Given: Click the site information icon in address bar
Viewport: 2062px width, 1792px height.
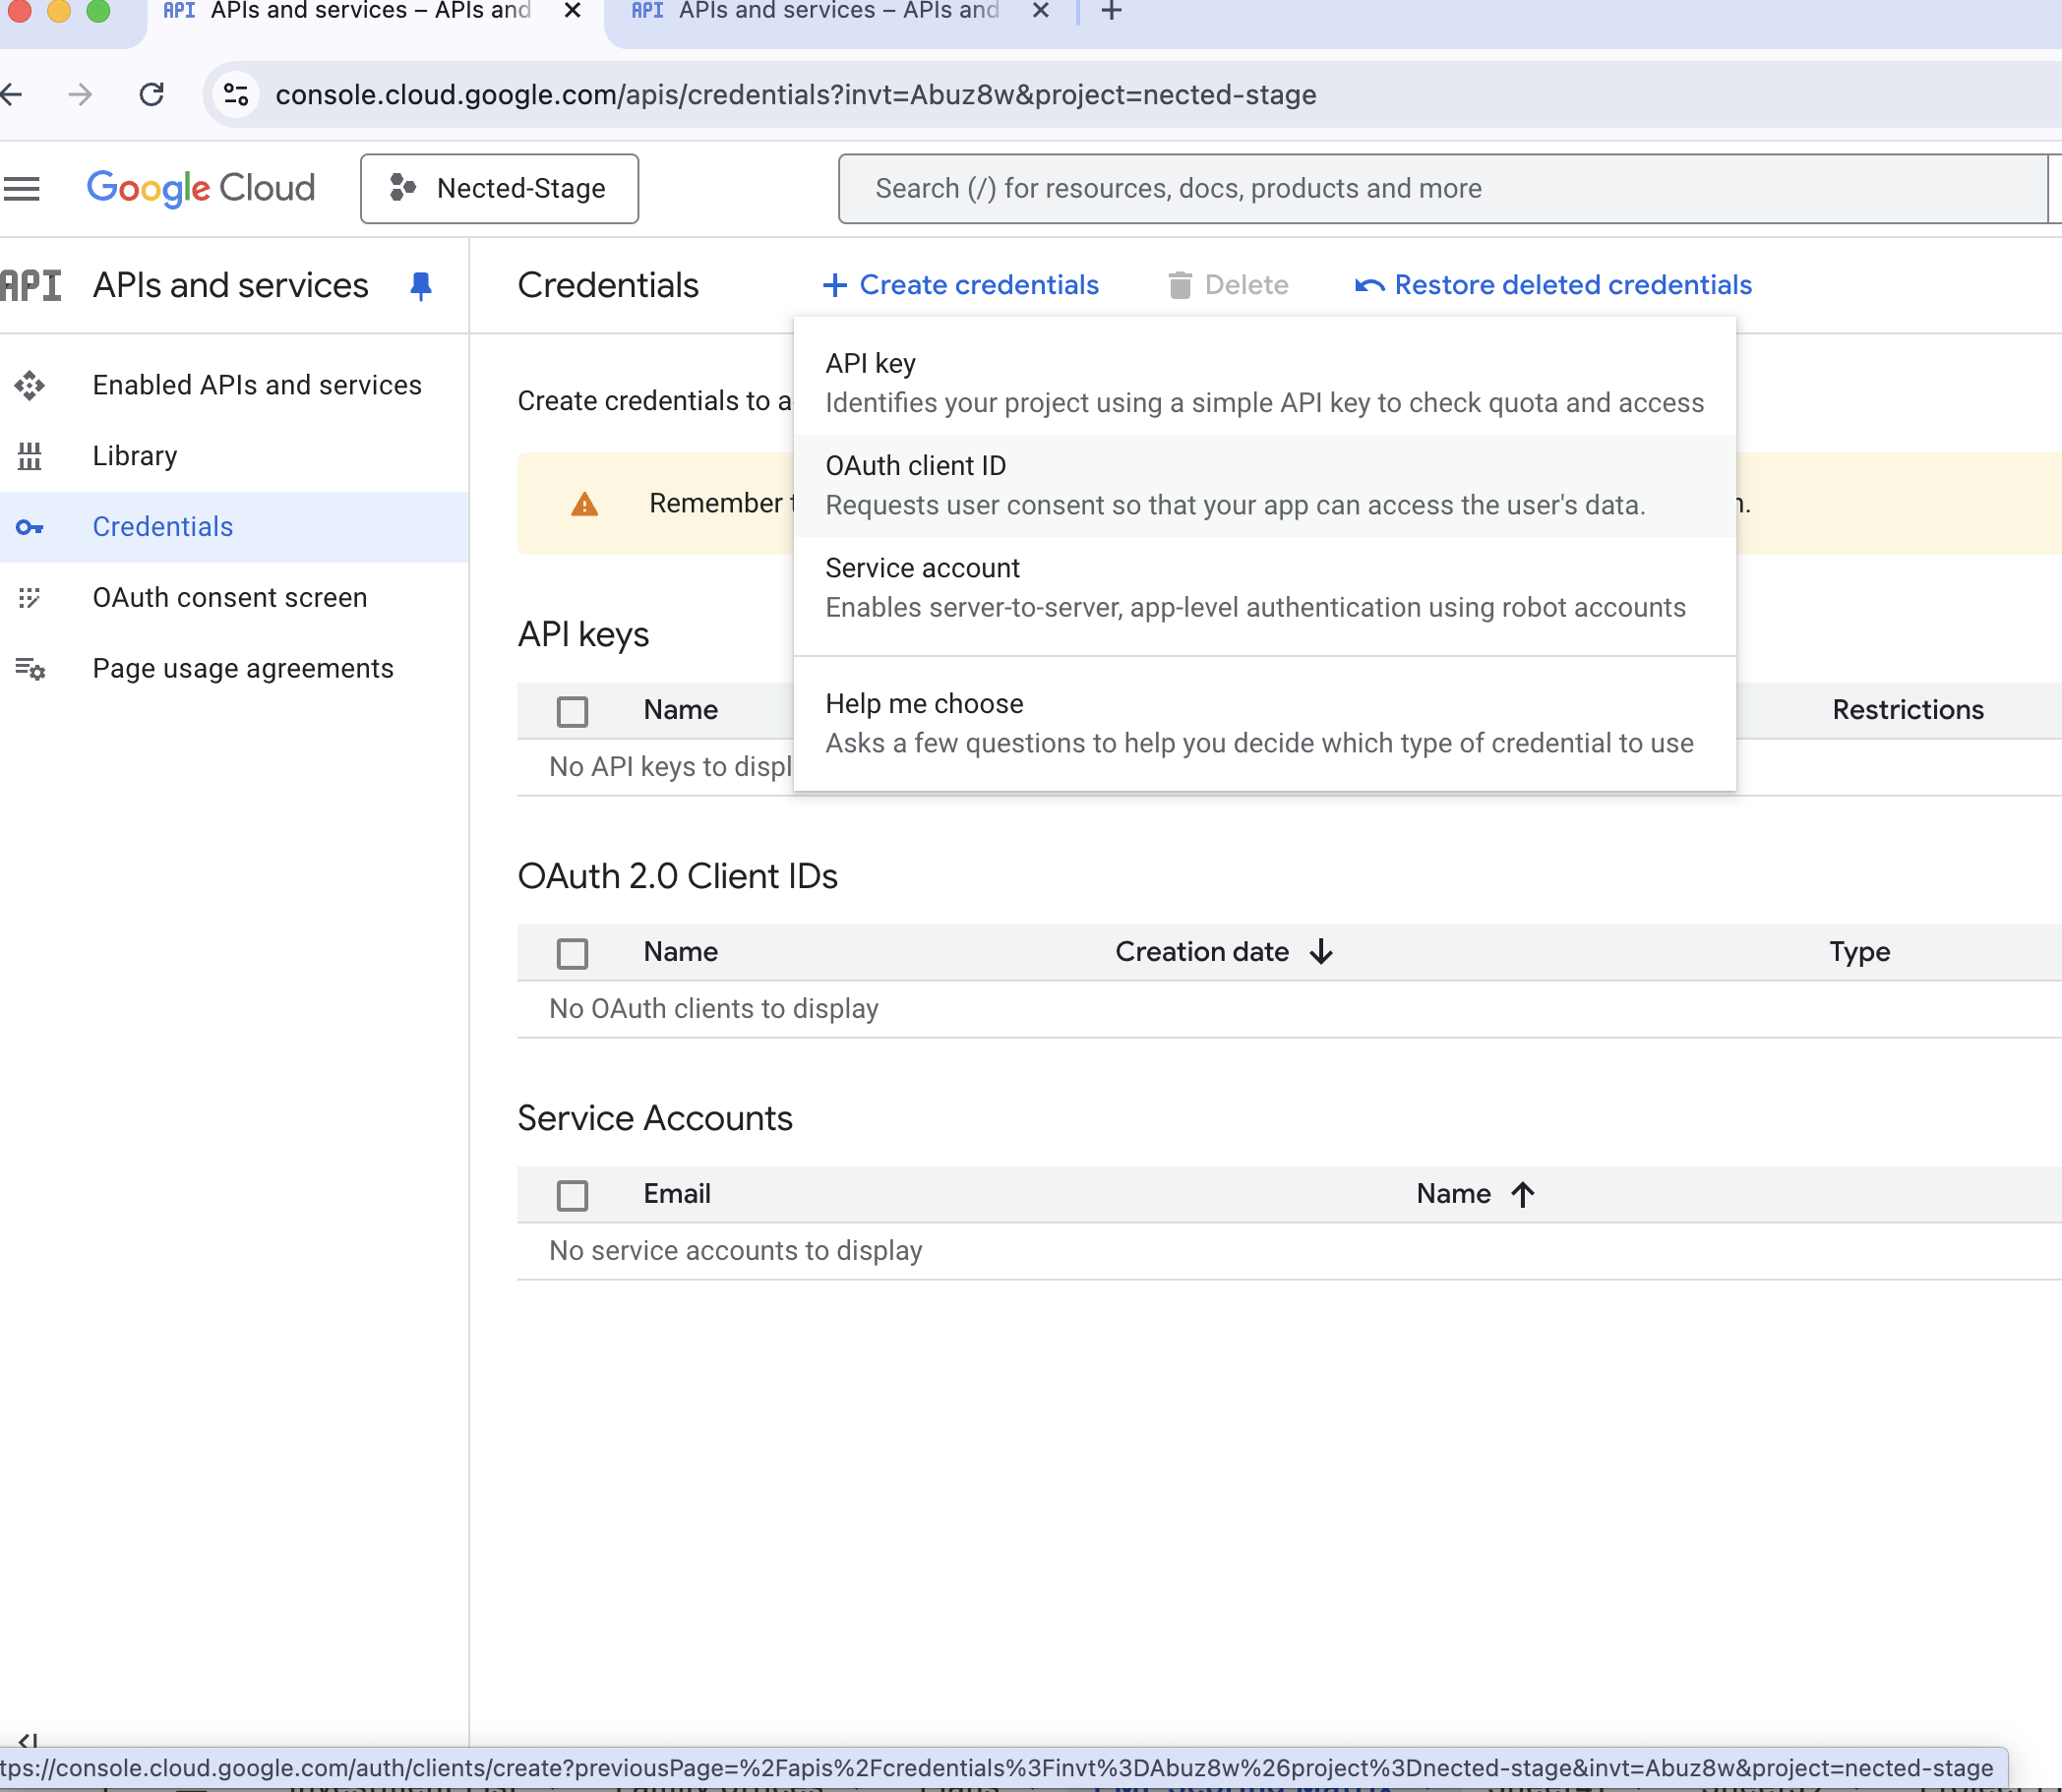Looking at the screenshot, I should [236, 95].
